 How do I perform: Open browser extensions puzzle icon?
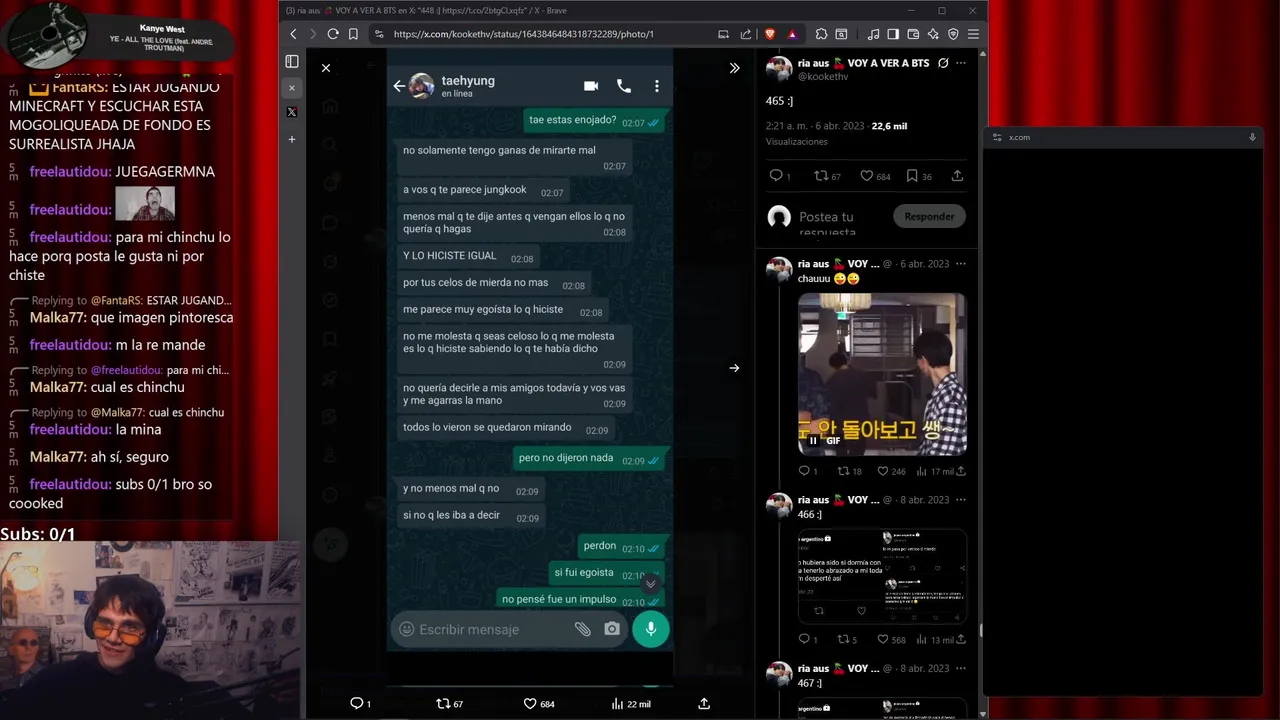[x=821, y=34]
